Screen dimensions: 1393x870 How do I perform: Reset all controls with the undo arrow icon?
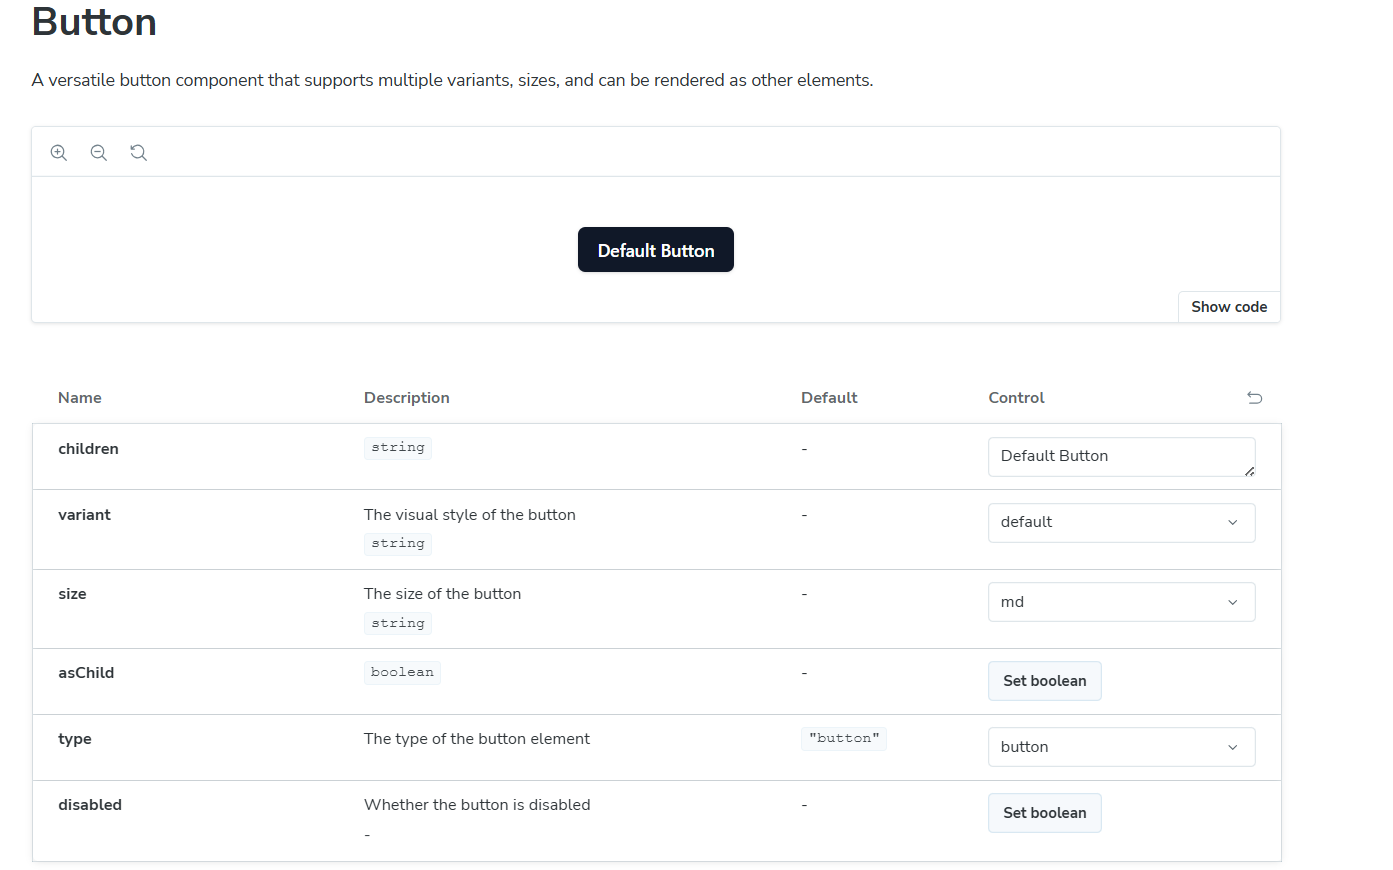[x=1255, y=398]
